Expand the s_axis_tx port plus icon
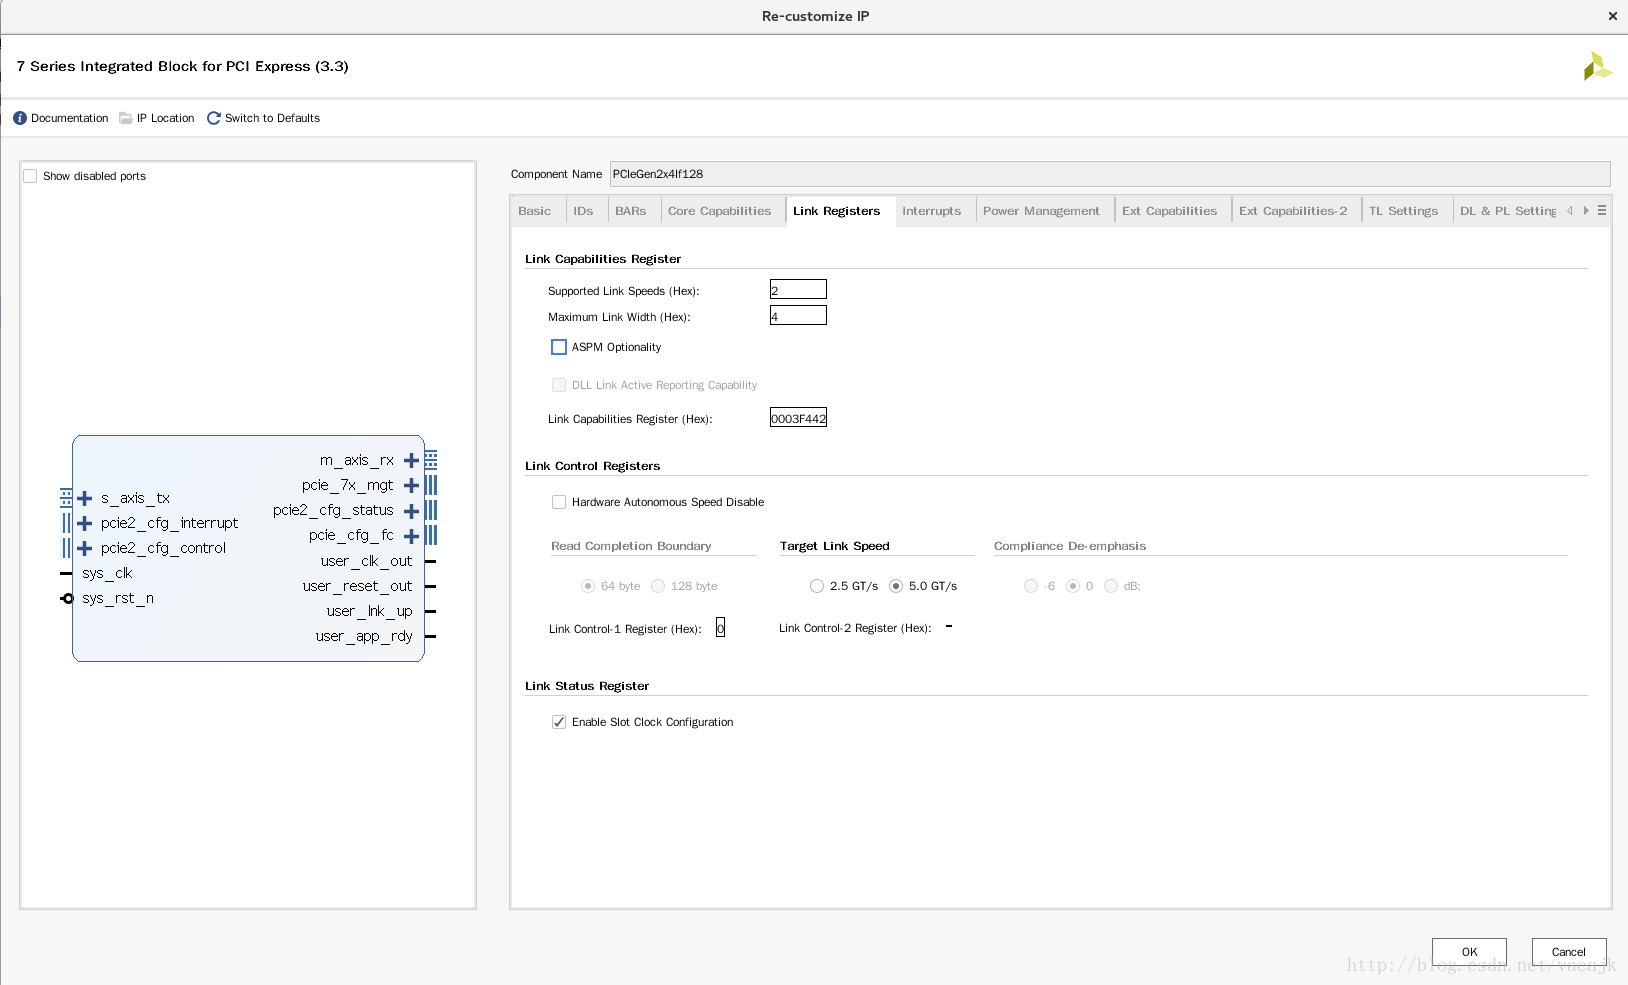This screenshot has height=985, width=1628. pyautogui.click(x=85, y=498)
